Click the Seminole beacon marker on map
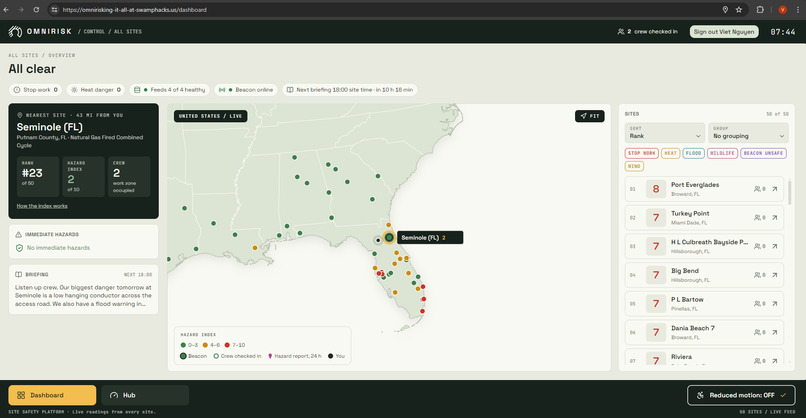The width and height of the screenshot is (806, 418). coord(389,238)
